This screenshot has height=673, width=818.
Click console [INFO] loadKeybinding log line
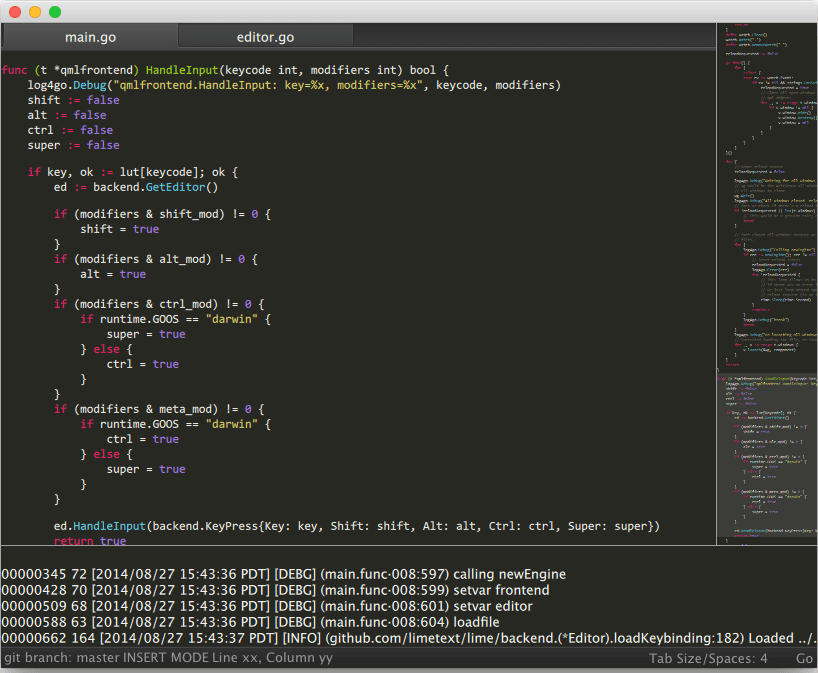pos(408,638)
